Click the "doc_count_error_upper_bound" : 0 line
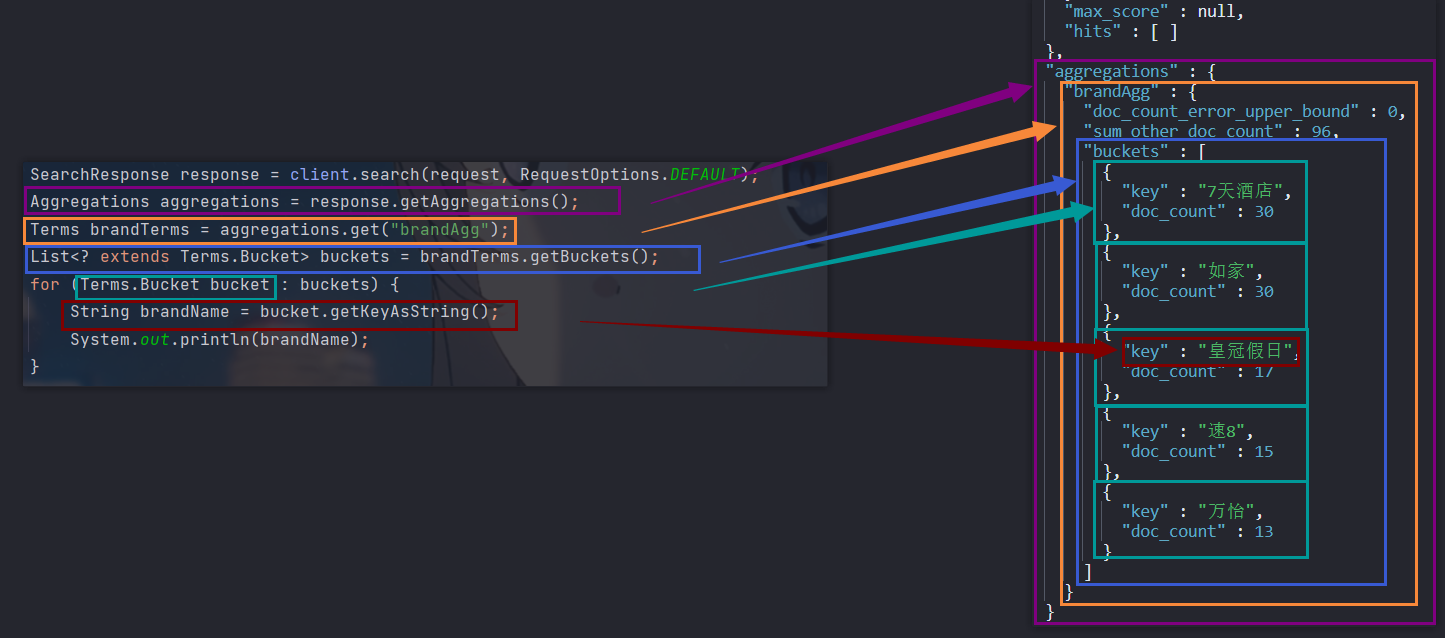 1244,111
